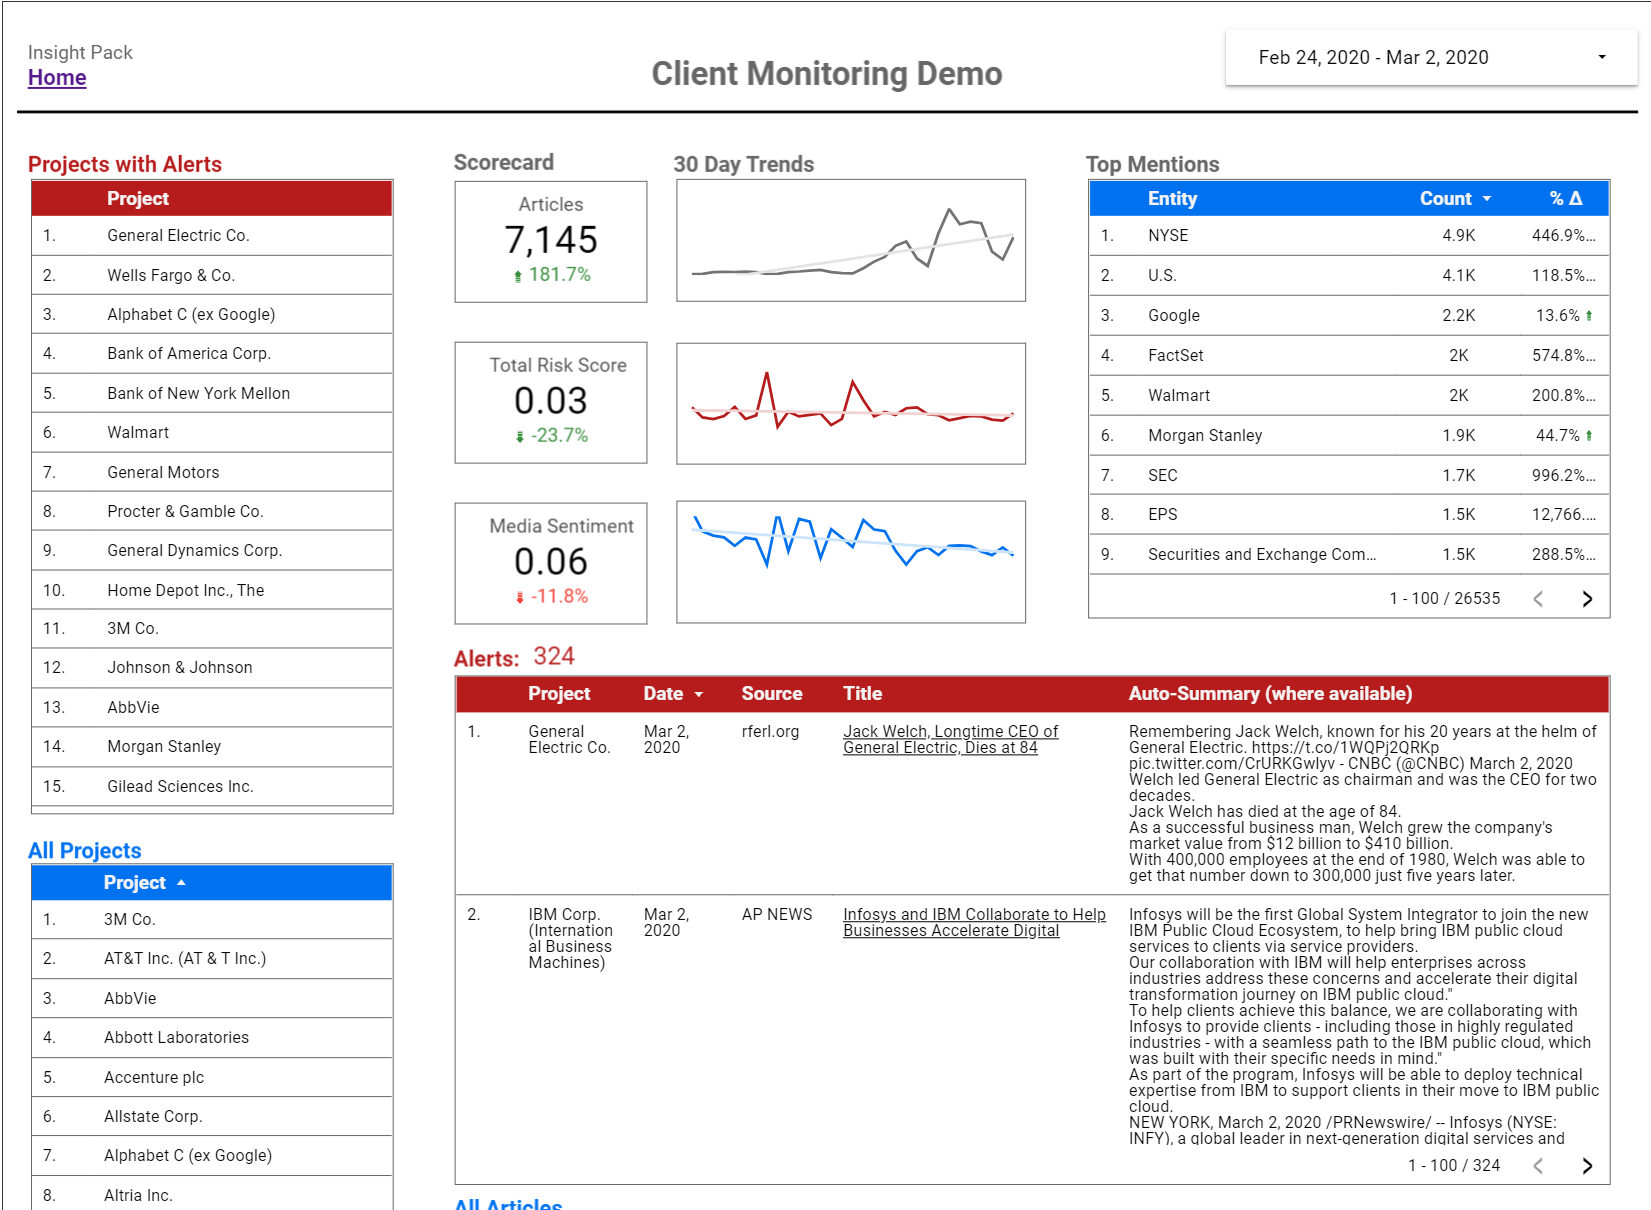Image resolution: width=1651 pixels, height=1210 pixels.
Task: Select AbbVie in Projects with Alerts
Action: pos(212,707)
